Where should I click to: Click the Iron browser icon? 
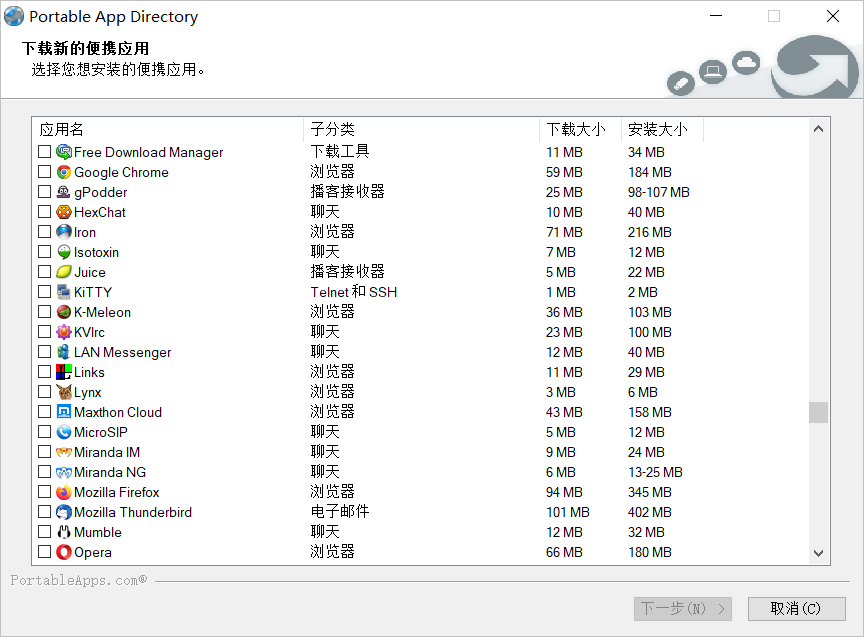tap(64, 232)
